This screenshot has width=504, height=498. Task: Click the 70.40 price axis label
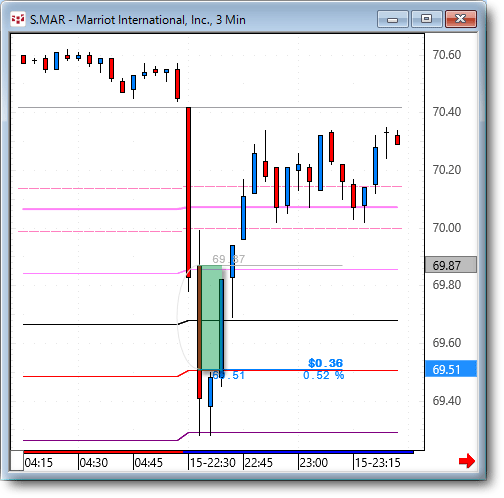[447, 112]
